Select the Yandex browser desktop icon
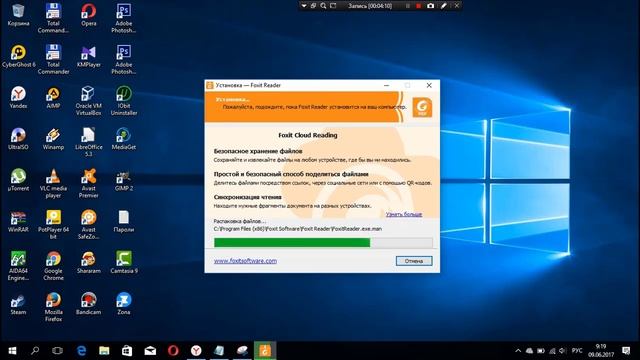The image size is (640, 360). click(18, 97)
